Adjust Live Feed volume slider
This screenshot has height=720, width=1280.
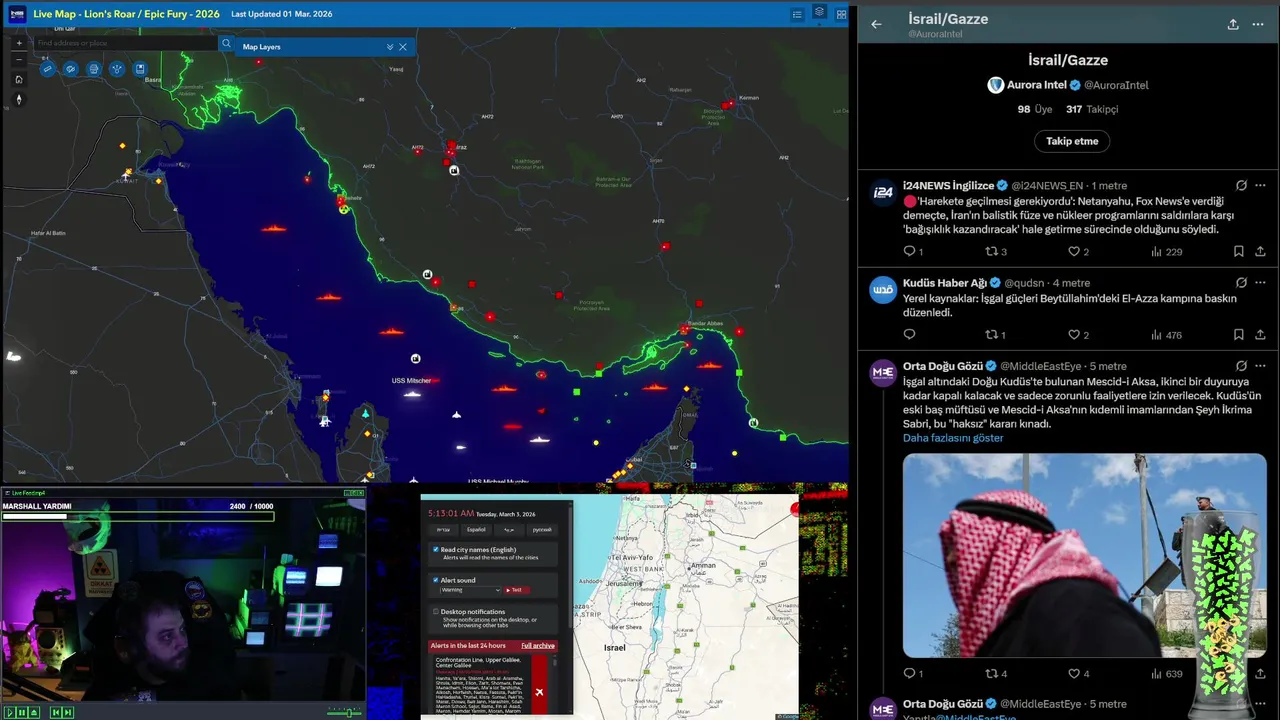click(x=344, y=712)
